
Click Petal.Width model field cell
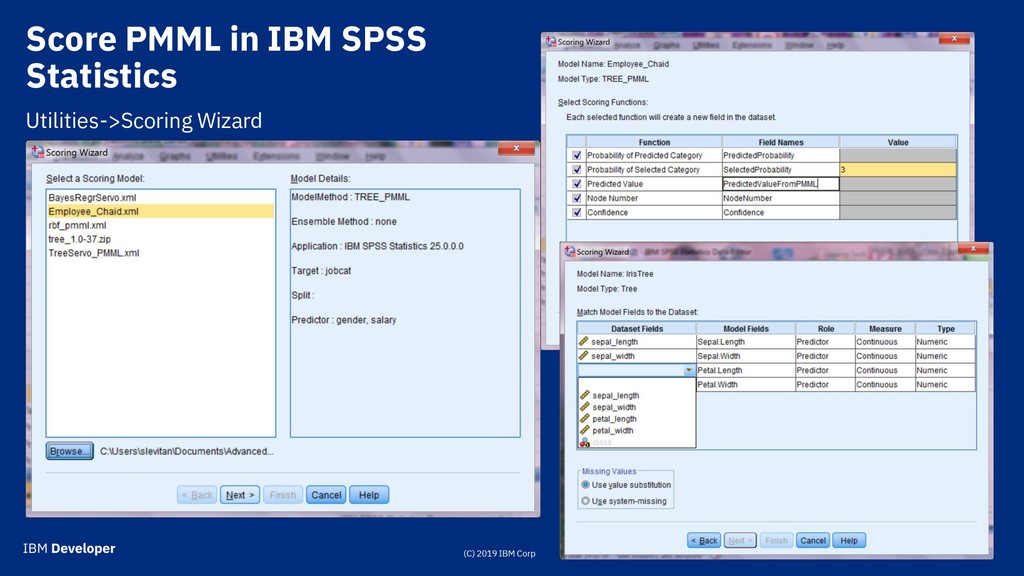[746, 385]
